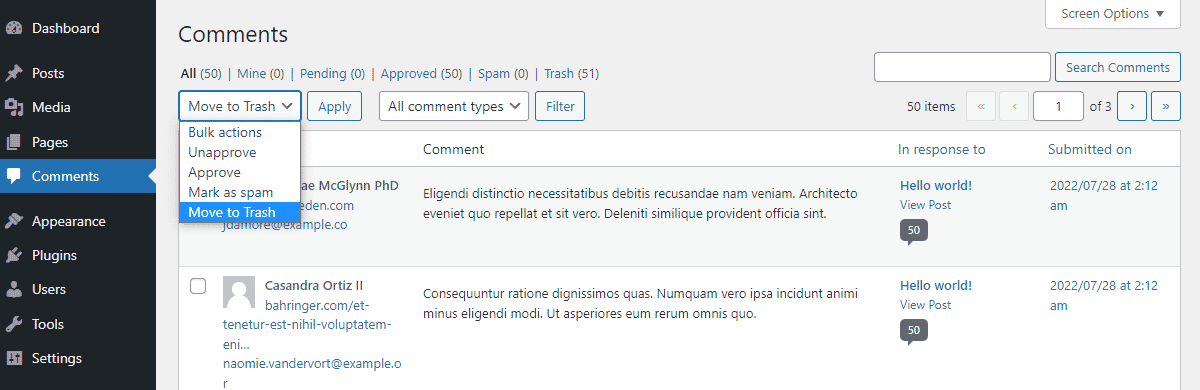Open the Trash (51) filter link

tap(571, 74)
